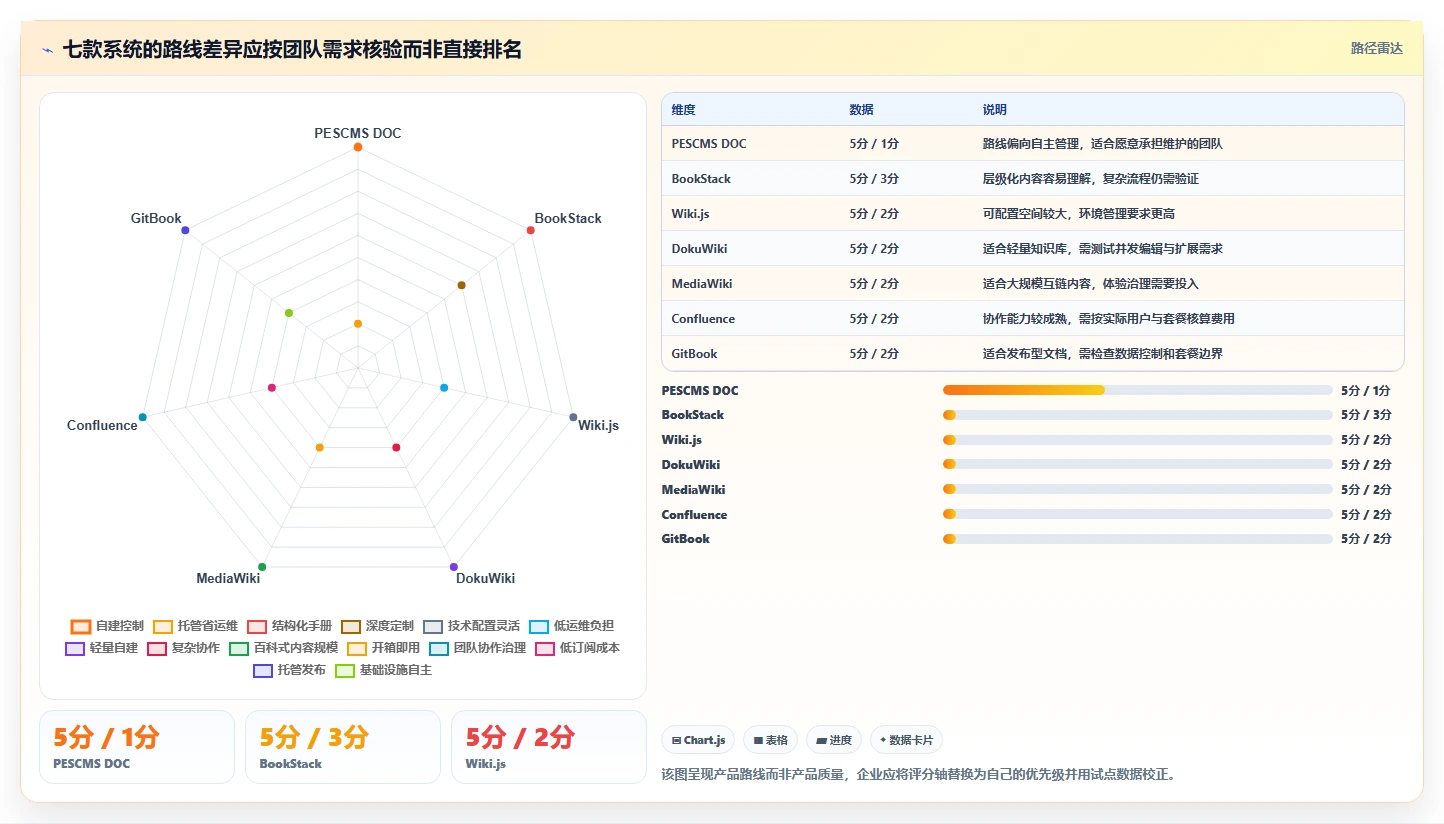Click the light-blue inner point on the Wiki.js axis
Image resolution: width=1444 pixels, height=824 pixels.
pos(444,387)
